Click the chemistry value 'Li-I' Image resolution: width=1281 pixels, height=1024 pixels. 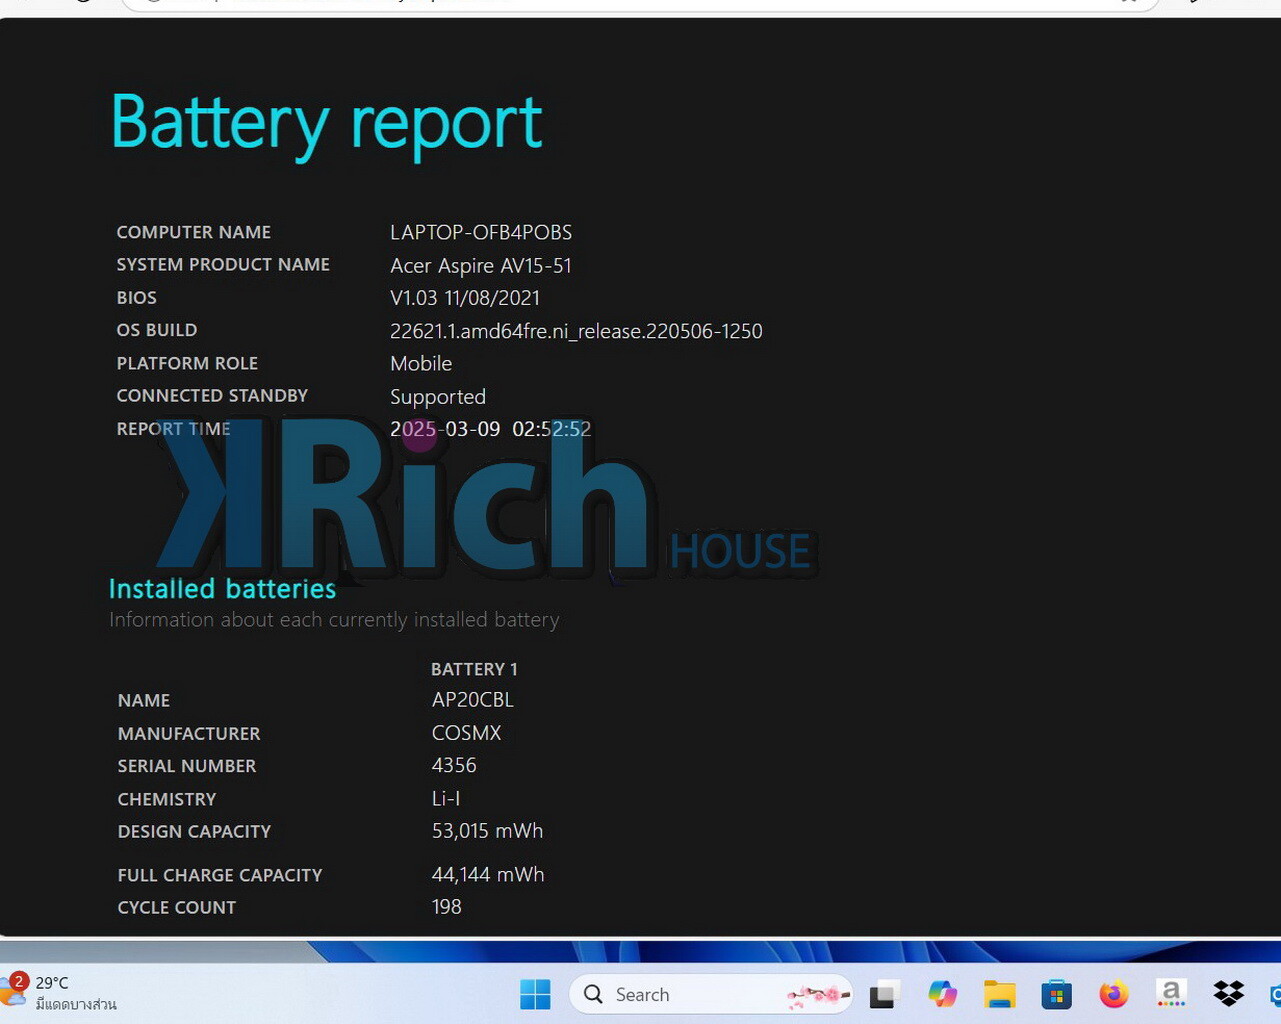click(x=446, y=798)
